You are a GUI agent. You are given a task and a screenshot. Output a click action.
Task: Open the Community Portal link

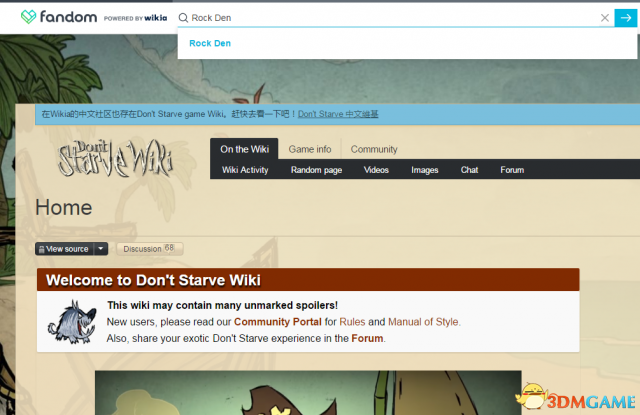(278, 322)
